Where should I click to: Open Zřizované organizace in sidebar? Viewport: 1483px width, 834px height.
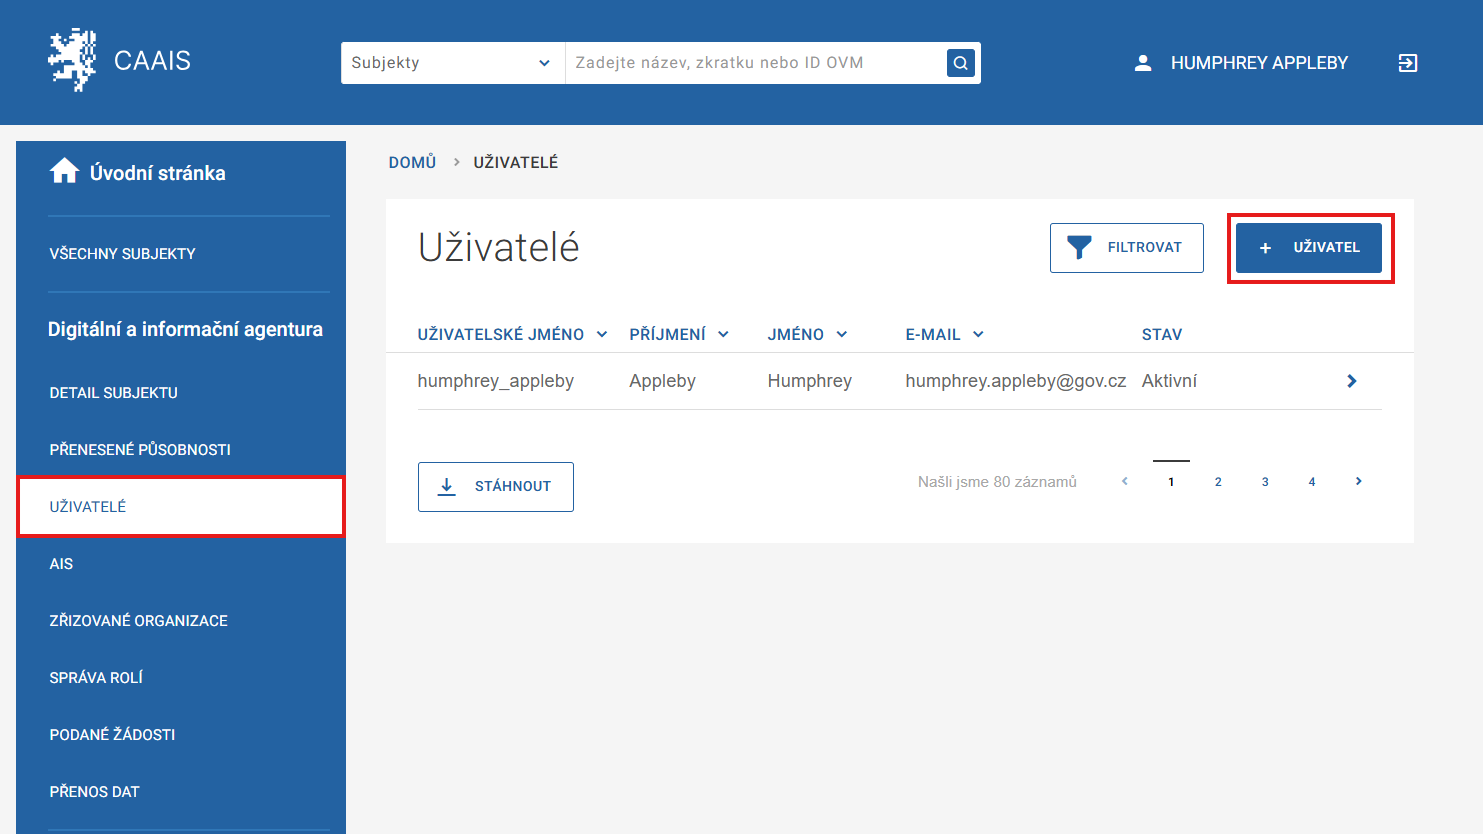[138, 621]
